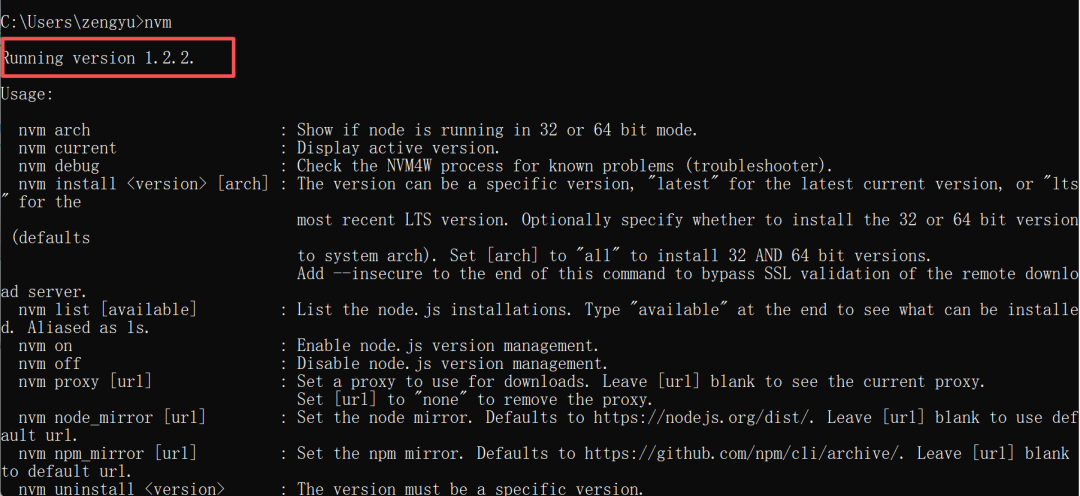This screenshot has width=1080, height=496.
Task: Click the 'nvm on' command text
Action: coord(45,346)
